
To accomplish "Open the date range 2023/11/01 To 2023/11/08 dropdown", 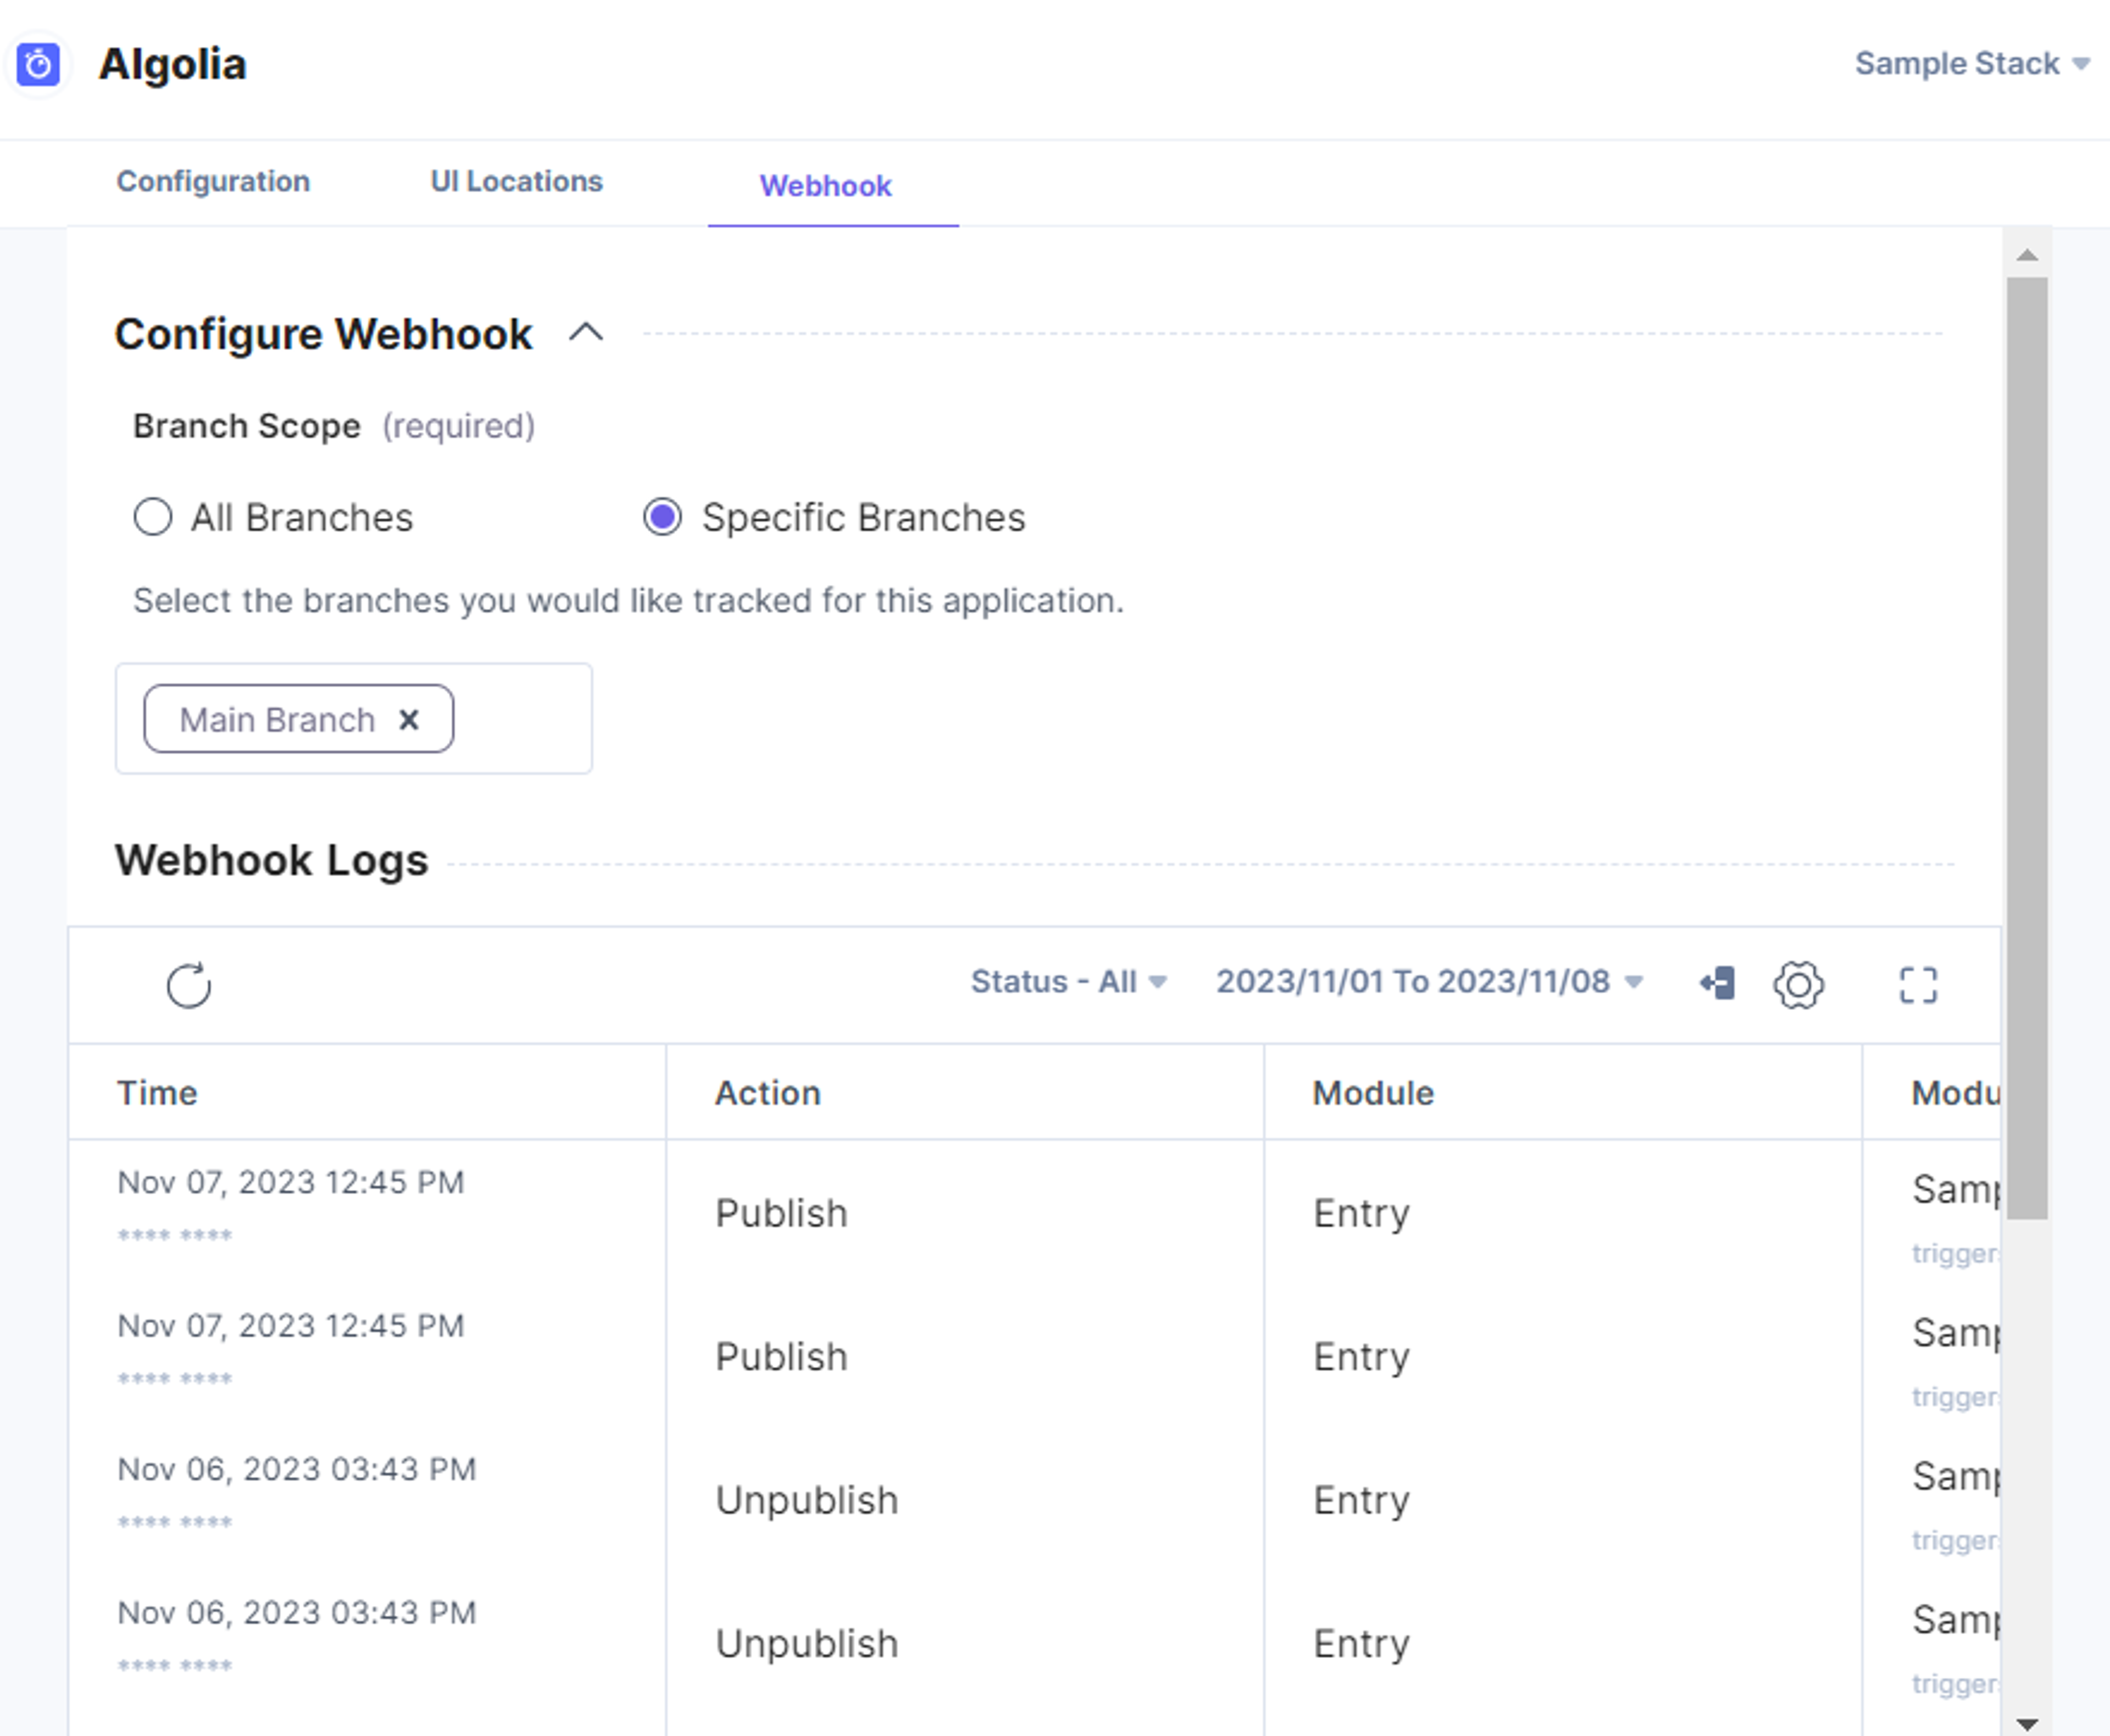I will pos(1429,982).
